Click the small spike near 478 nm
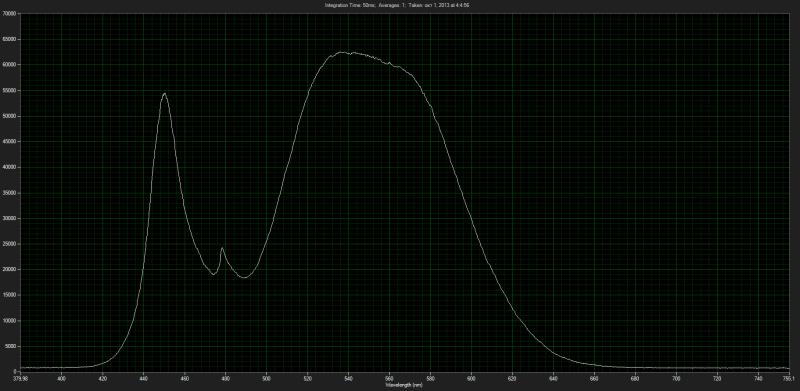Screen dimensions: 800x391 [x=222, y=249]
